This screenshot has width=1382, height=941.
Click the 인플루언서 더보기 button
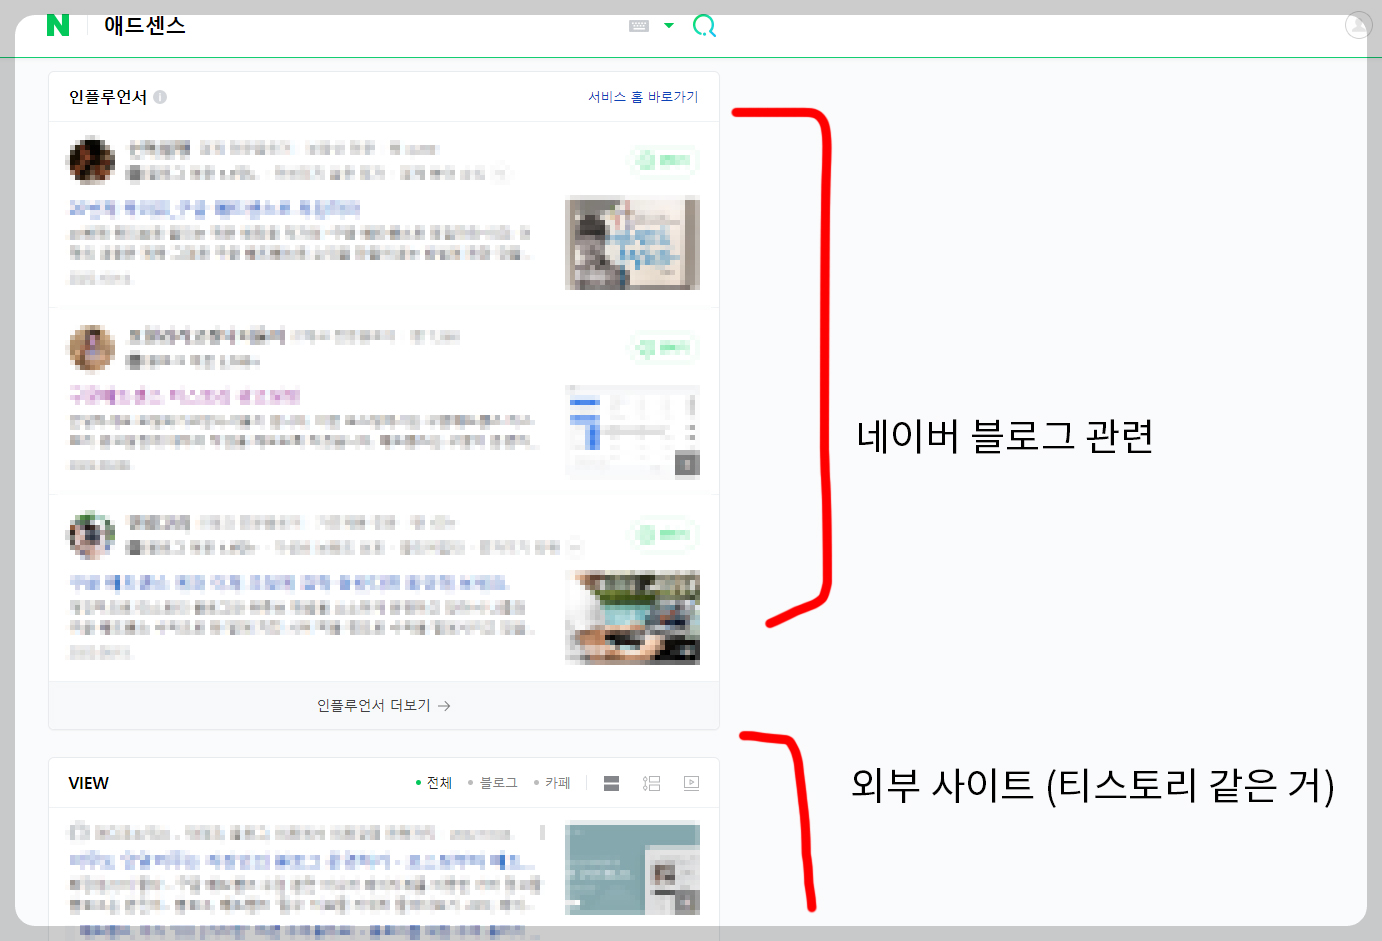click(x=384, y=706)
